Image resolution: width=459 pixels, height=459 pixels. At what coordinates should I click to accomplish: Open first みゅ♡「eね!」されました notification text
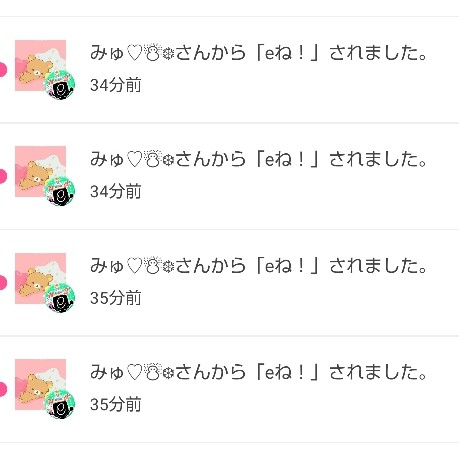tap(259, 53)
